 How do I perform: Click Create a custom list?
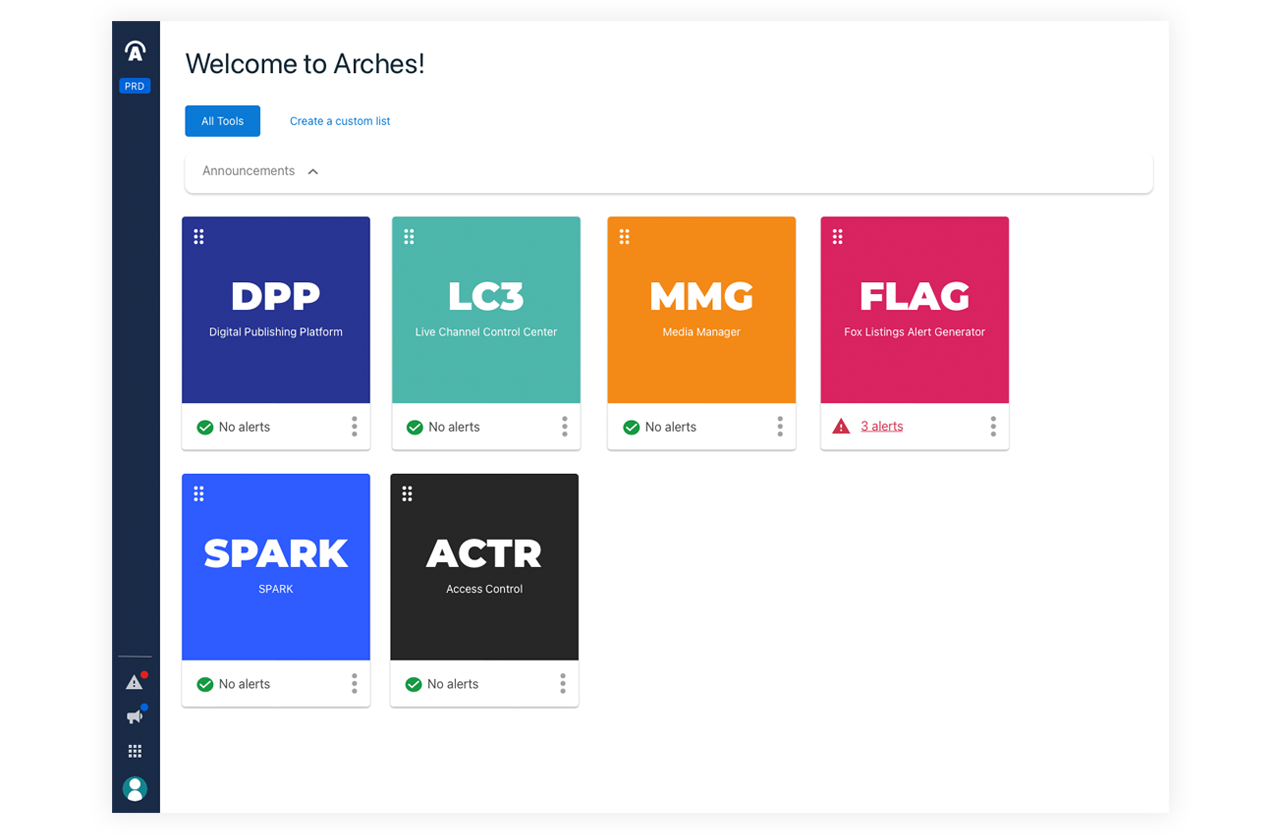point(340,121)
